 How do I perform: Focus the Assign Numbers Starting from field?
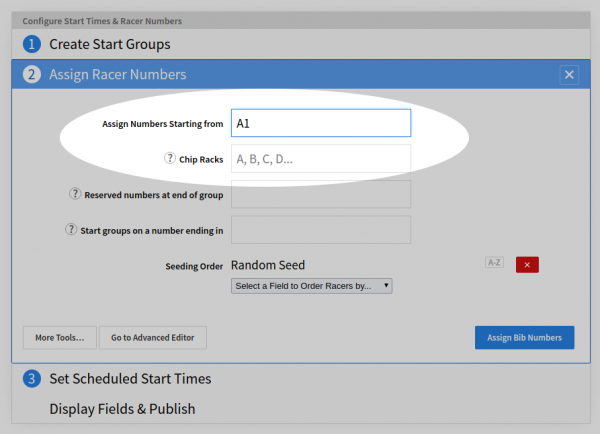pos(320,123)
